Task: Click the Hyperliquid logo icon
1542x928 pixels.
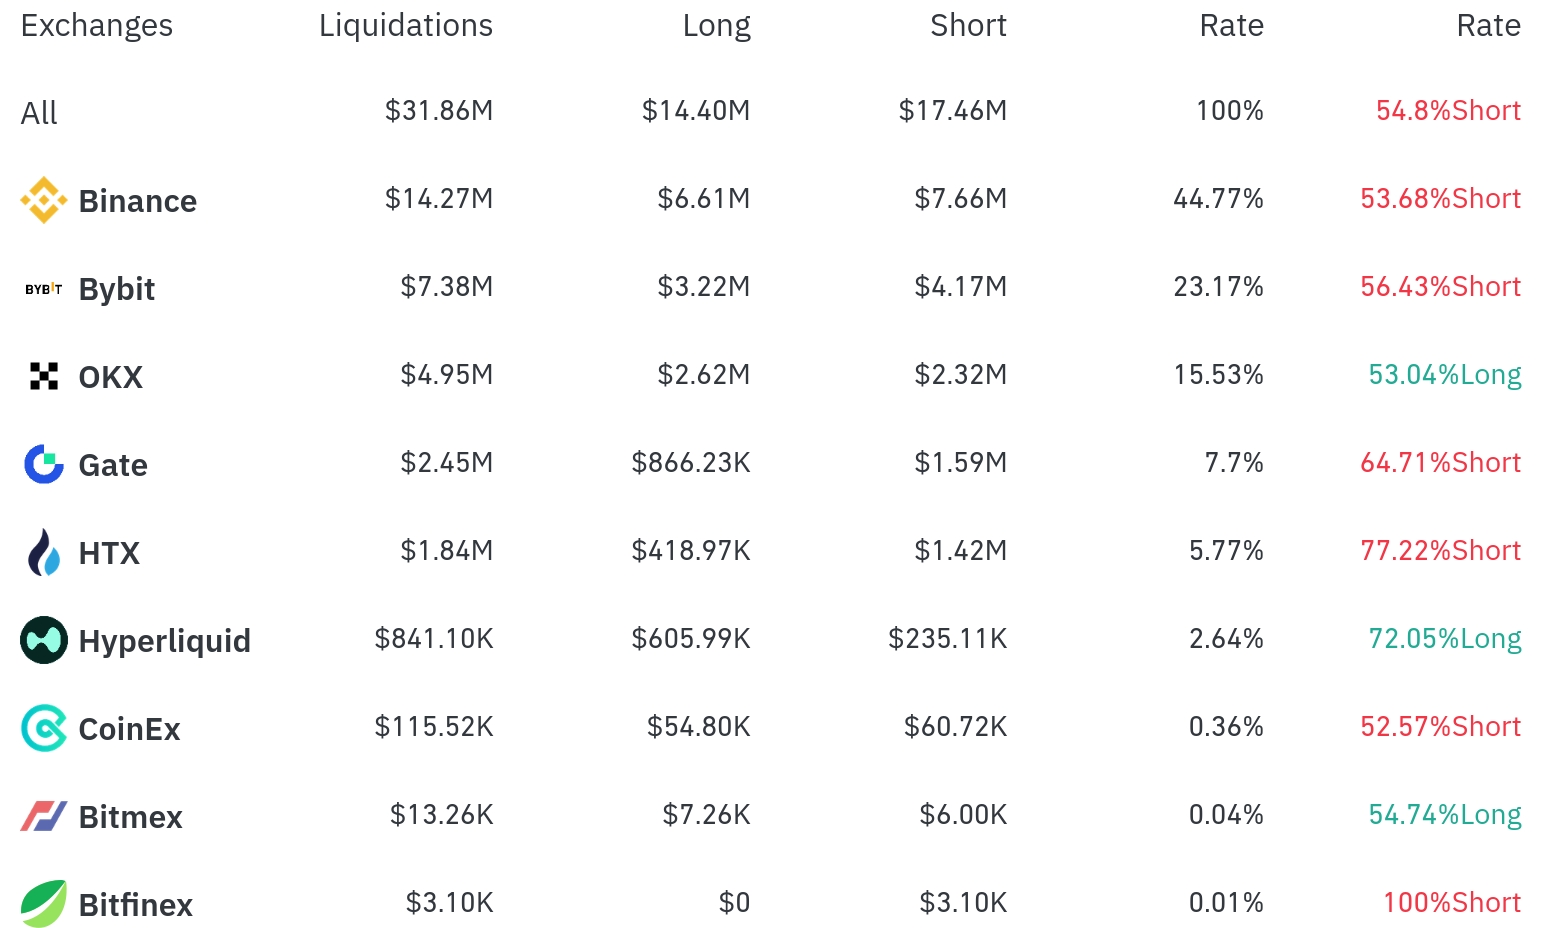Action: 44,640
